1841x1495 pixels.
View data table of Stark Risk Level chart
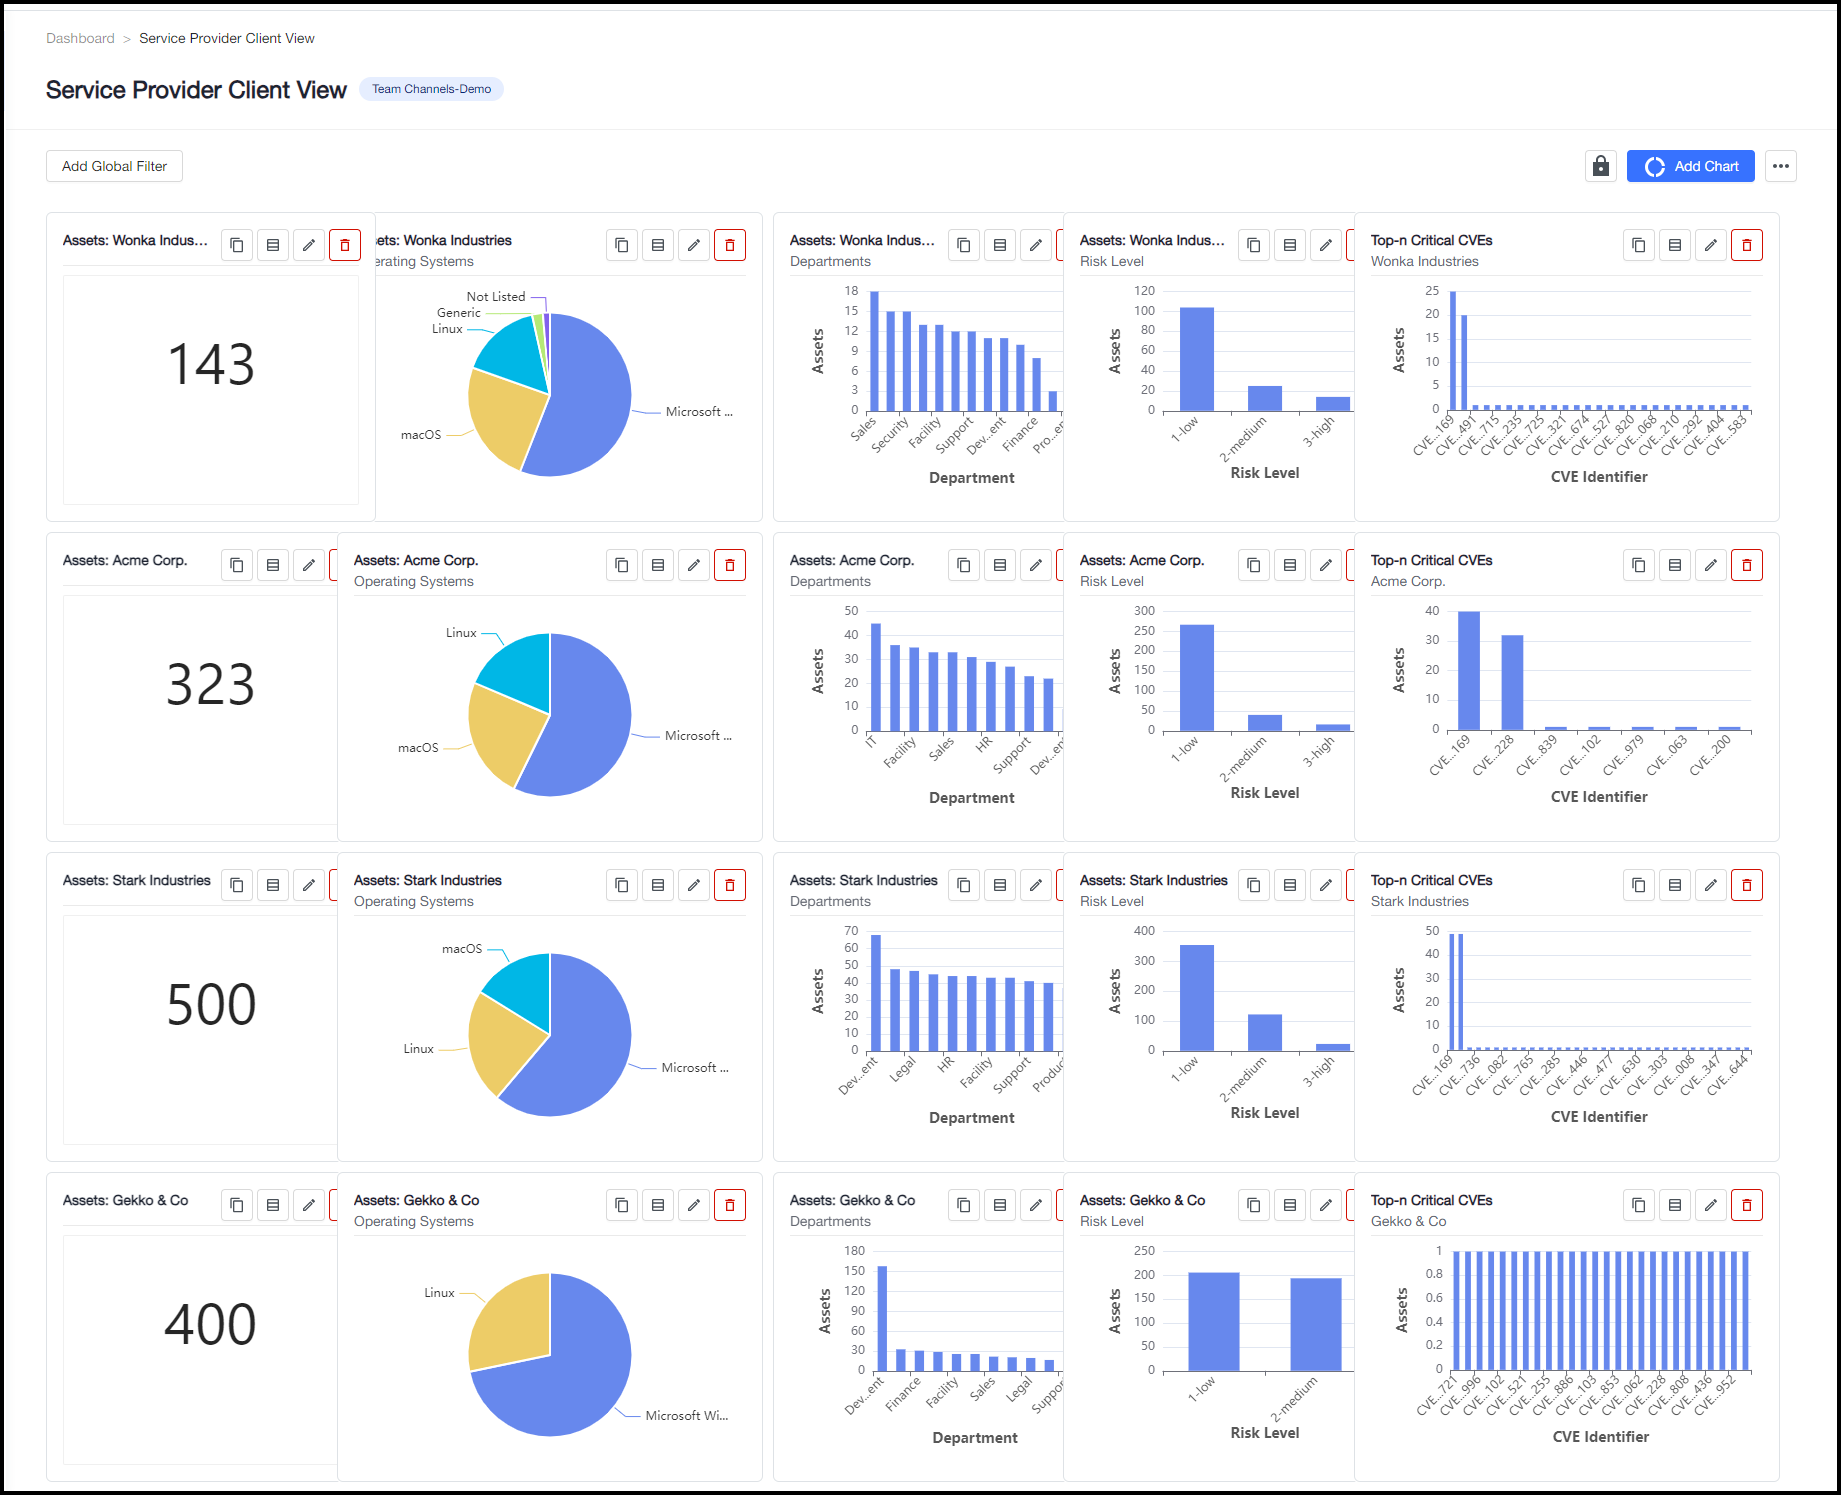pyautogui.click(x=1290, y=885)
